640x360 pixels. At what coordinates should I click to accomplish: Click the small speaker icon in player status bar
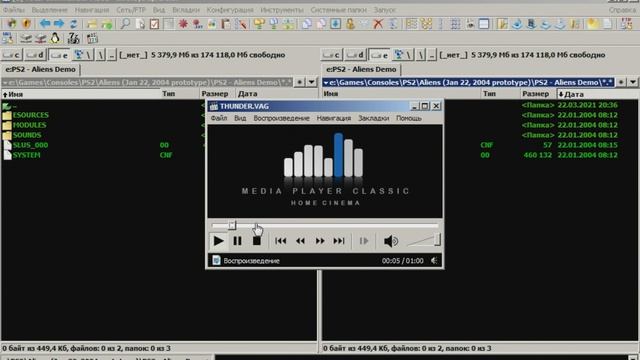(x=434, y=260)
